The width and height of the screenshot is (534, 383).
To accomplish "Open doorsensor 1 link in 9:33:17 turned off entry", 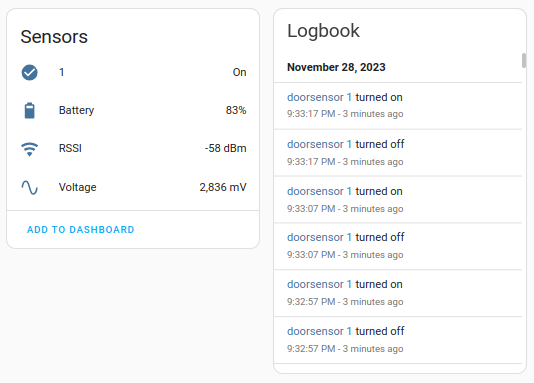I will pyautogui.click(x=319, y=144).
